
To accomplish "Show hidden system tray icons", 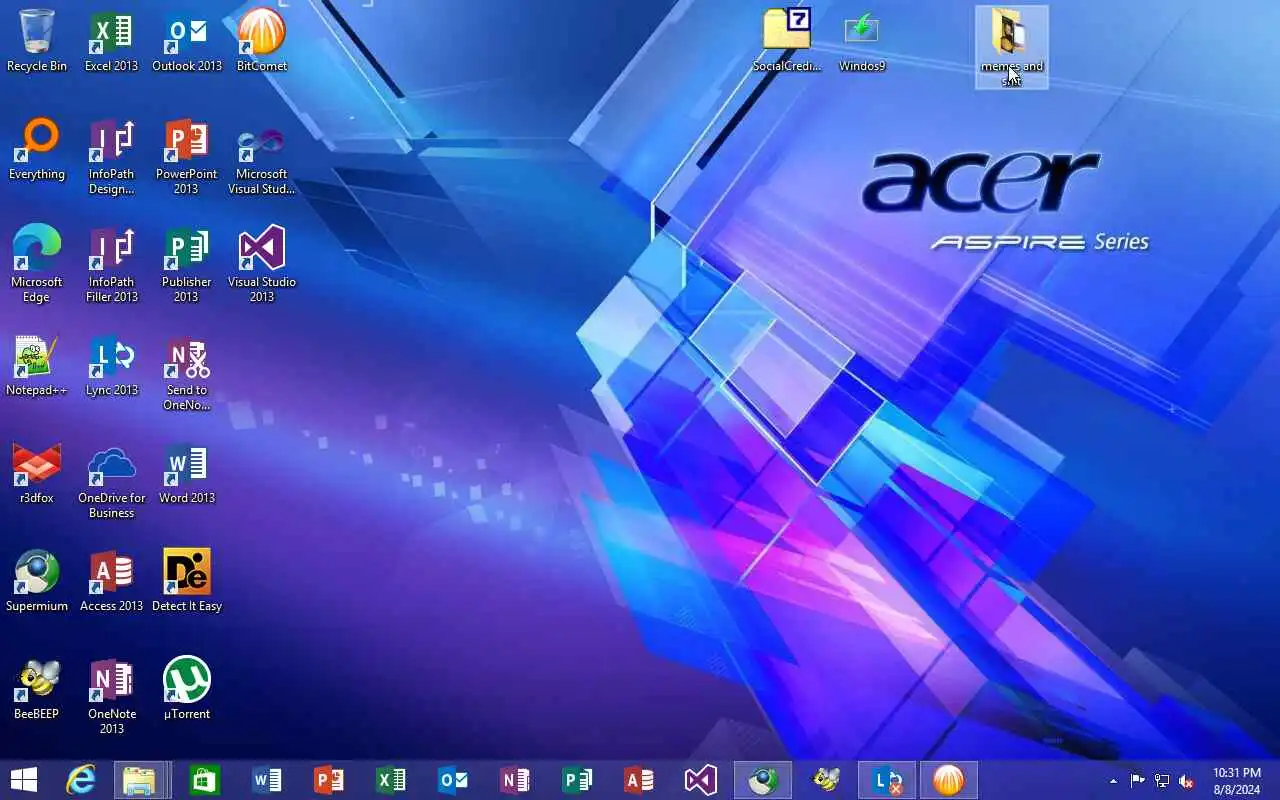I will 1113,781.
